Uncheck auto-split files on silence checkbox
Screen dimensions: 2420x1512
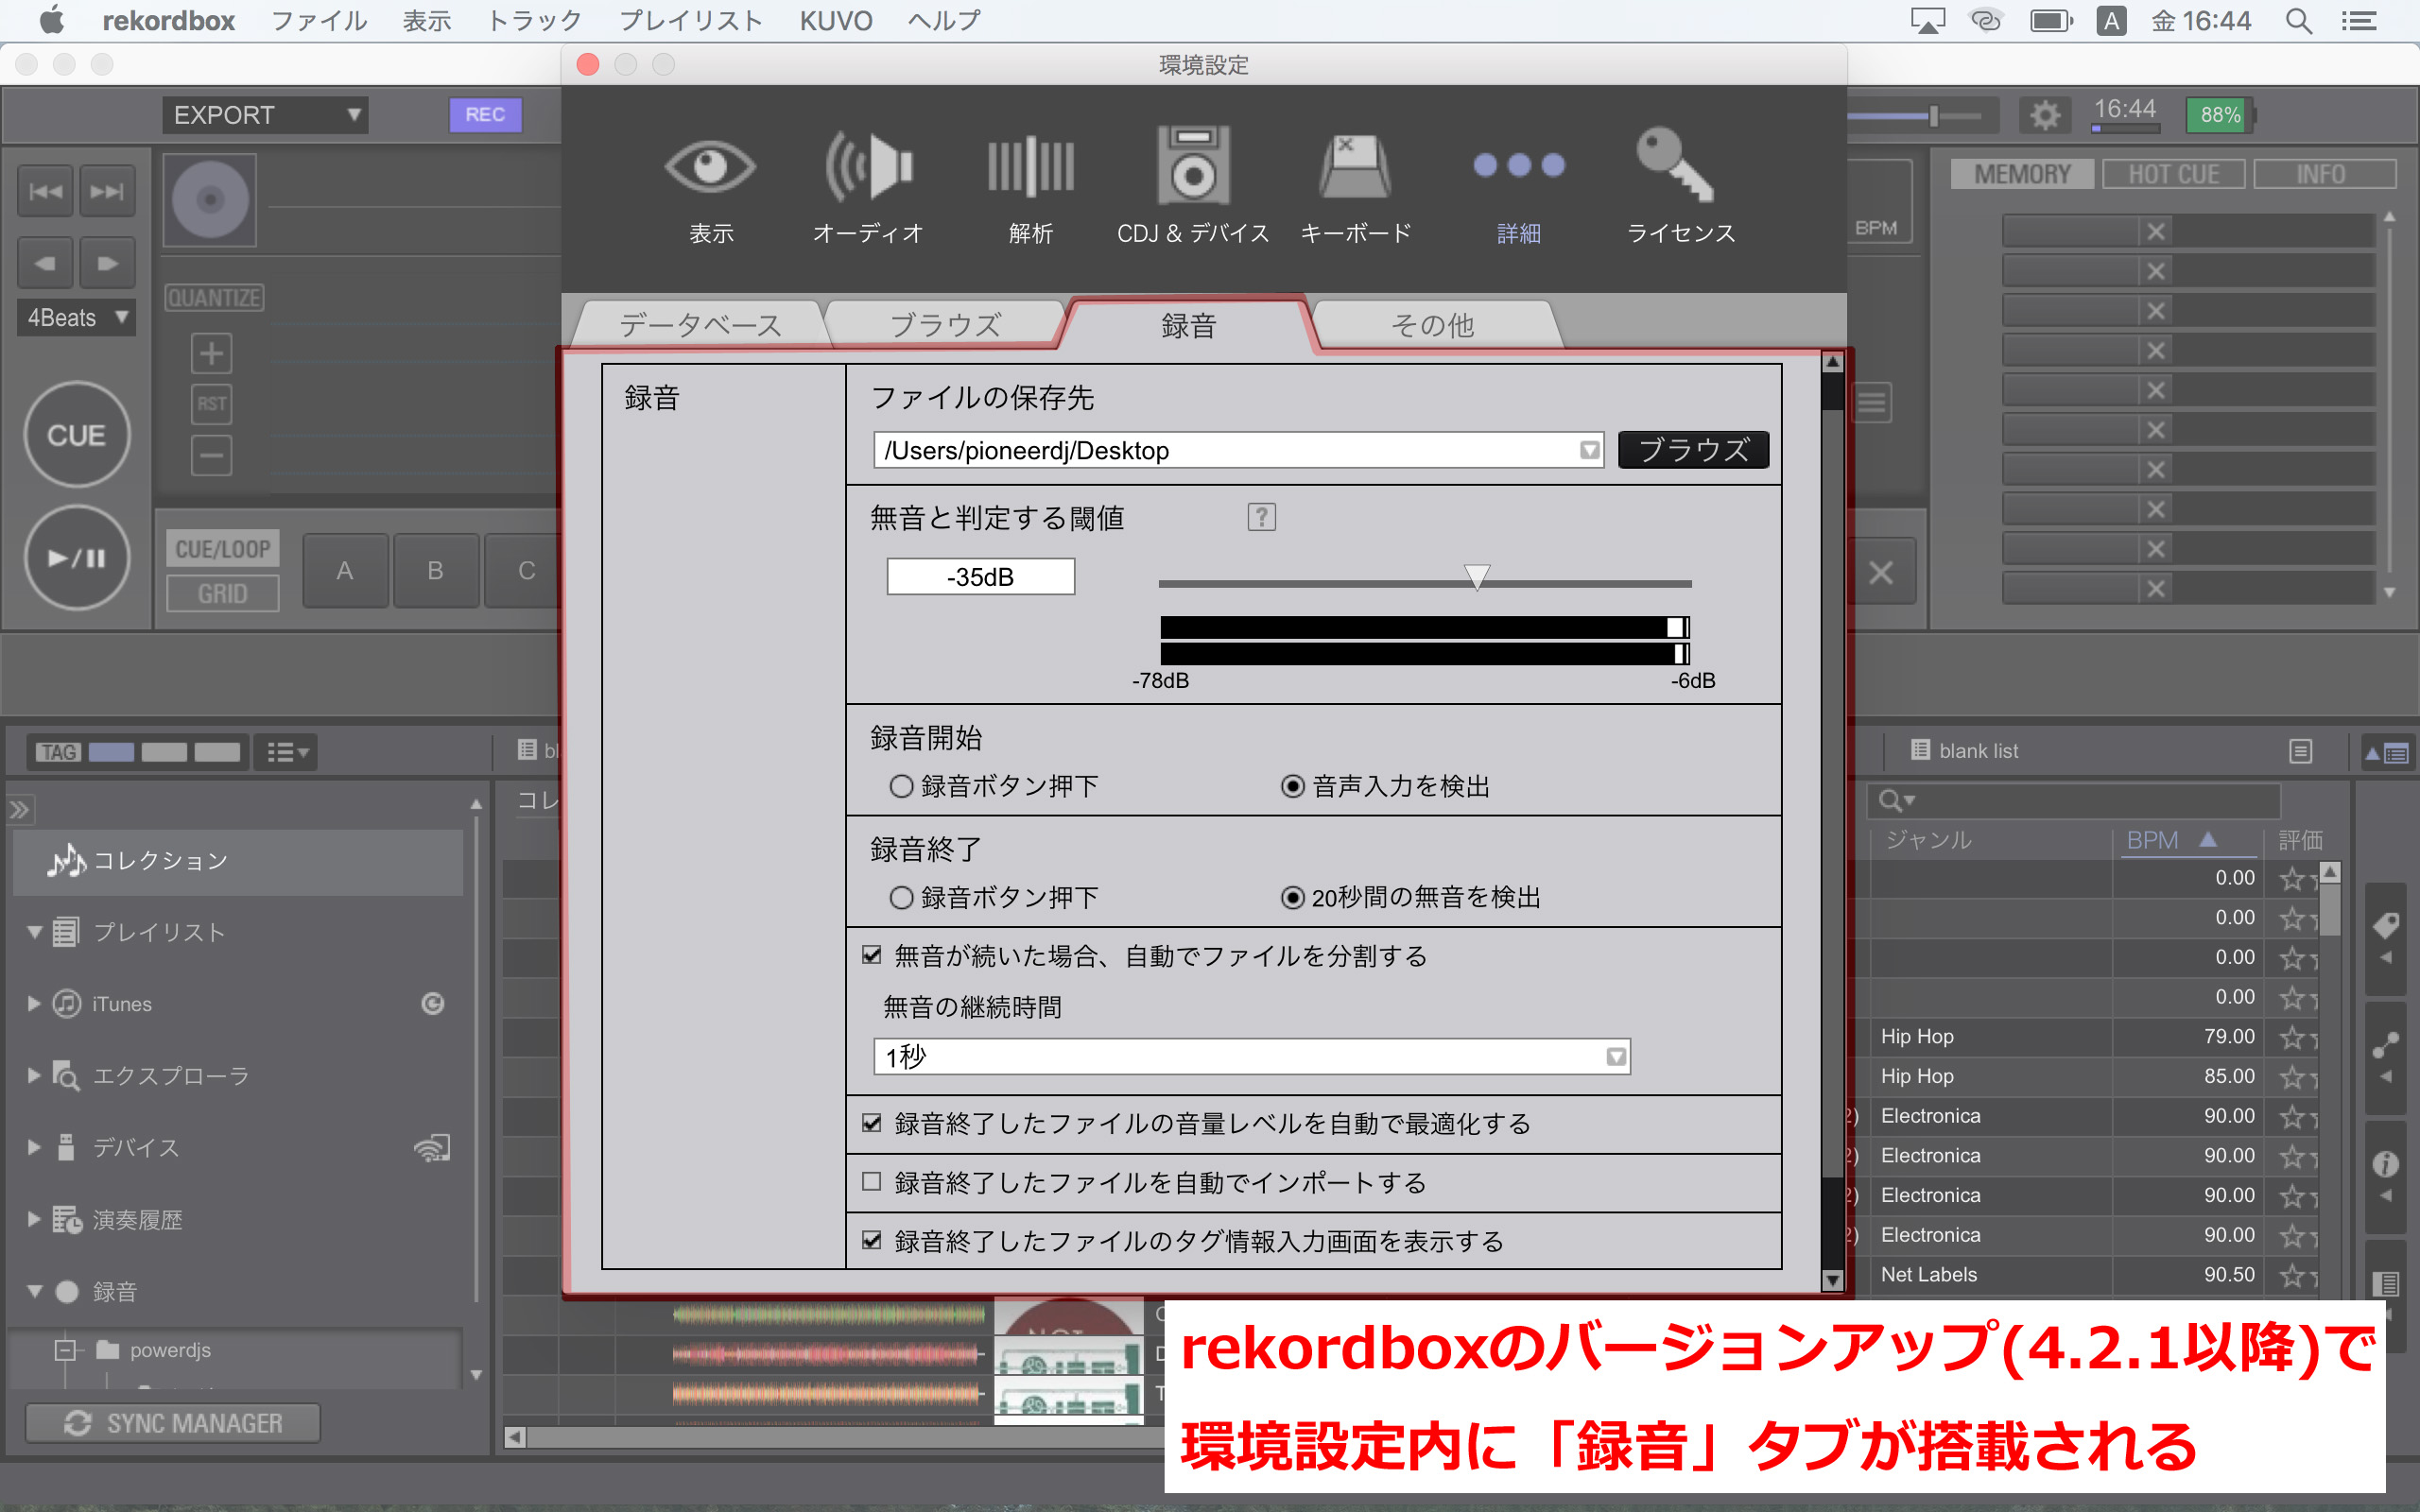tap(872, 955)
